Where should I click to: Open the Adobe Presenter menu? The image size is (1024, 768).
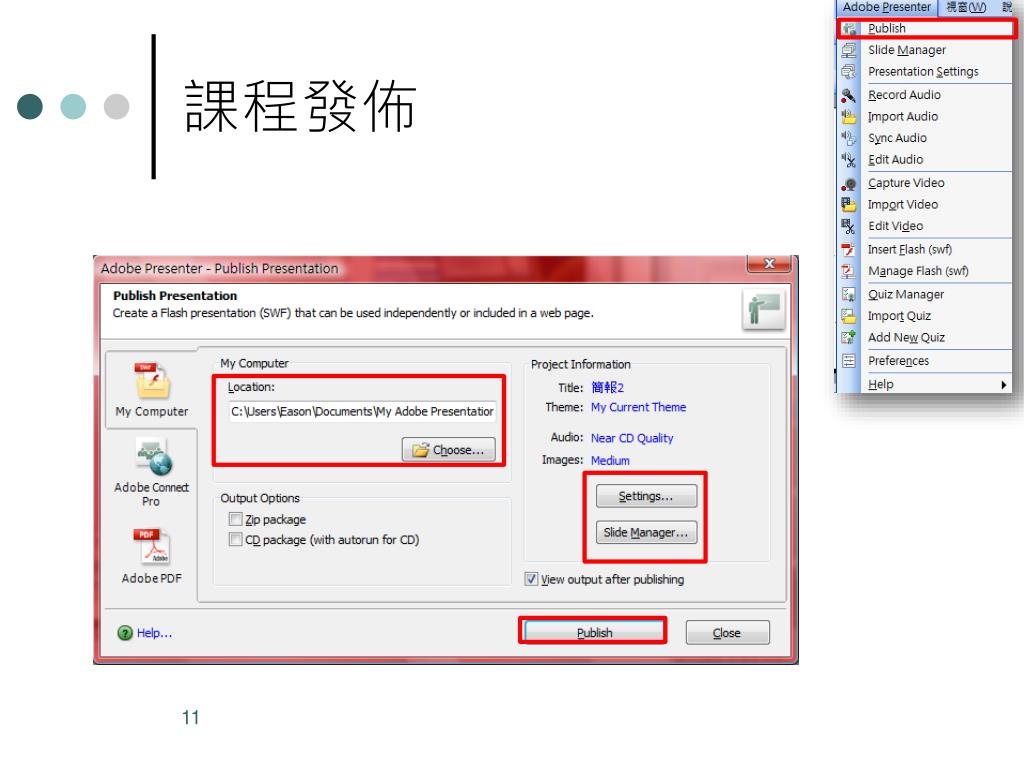tap(886, 7)
